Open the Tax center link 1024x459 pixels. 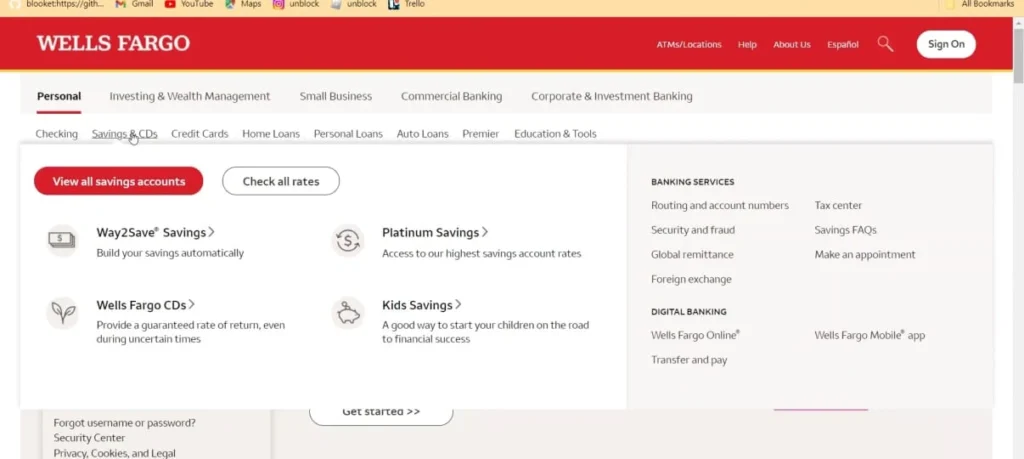838,205
